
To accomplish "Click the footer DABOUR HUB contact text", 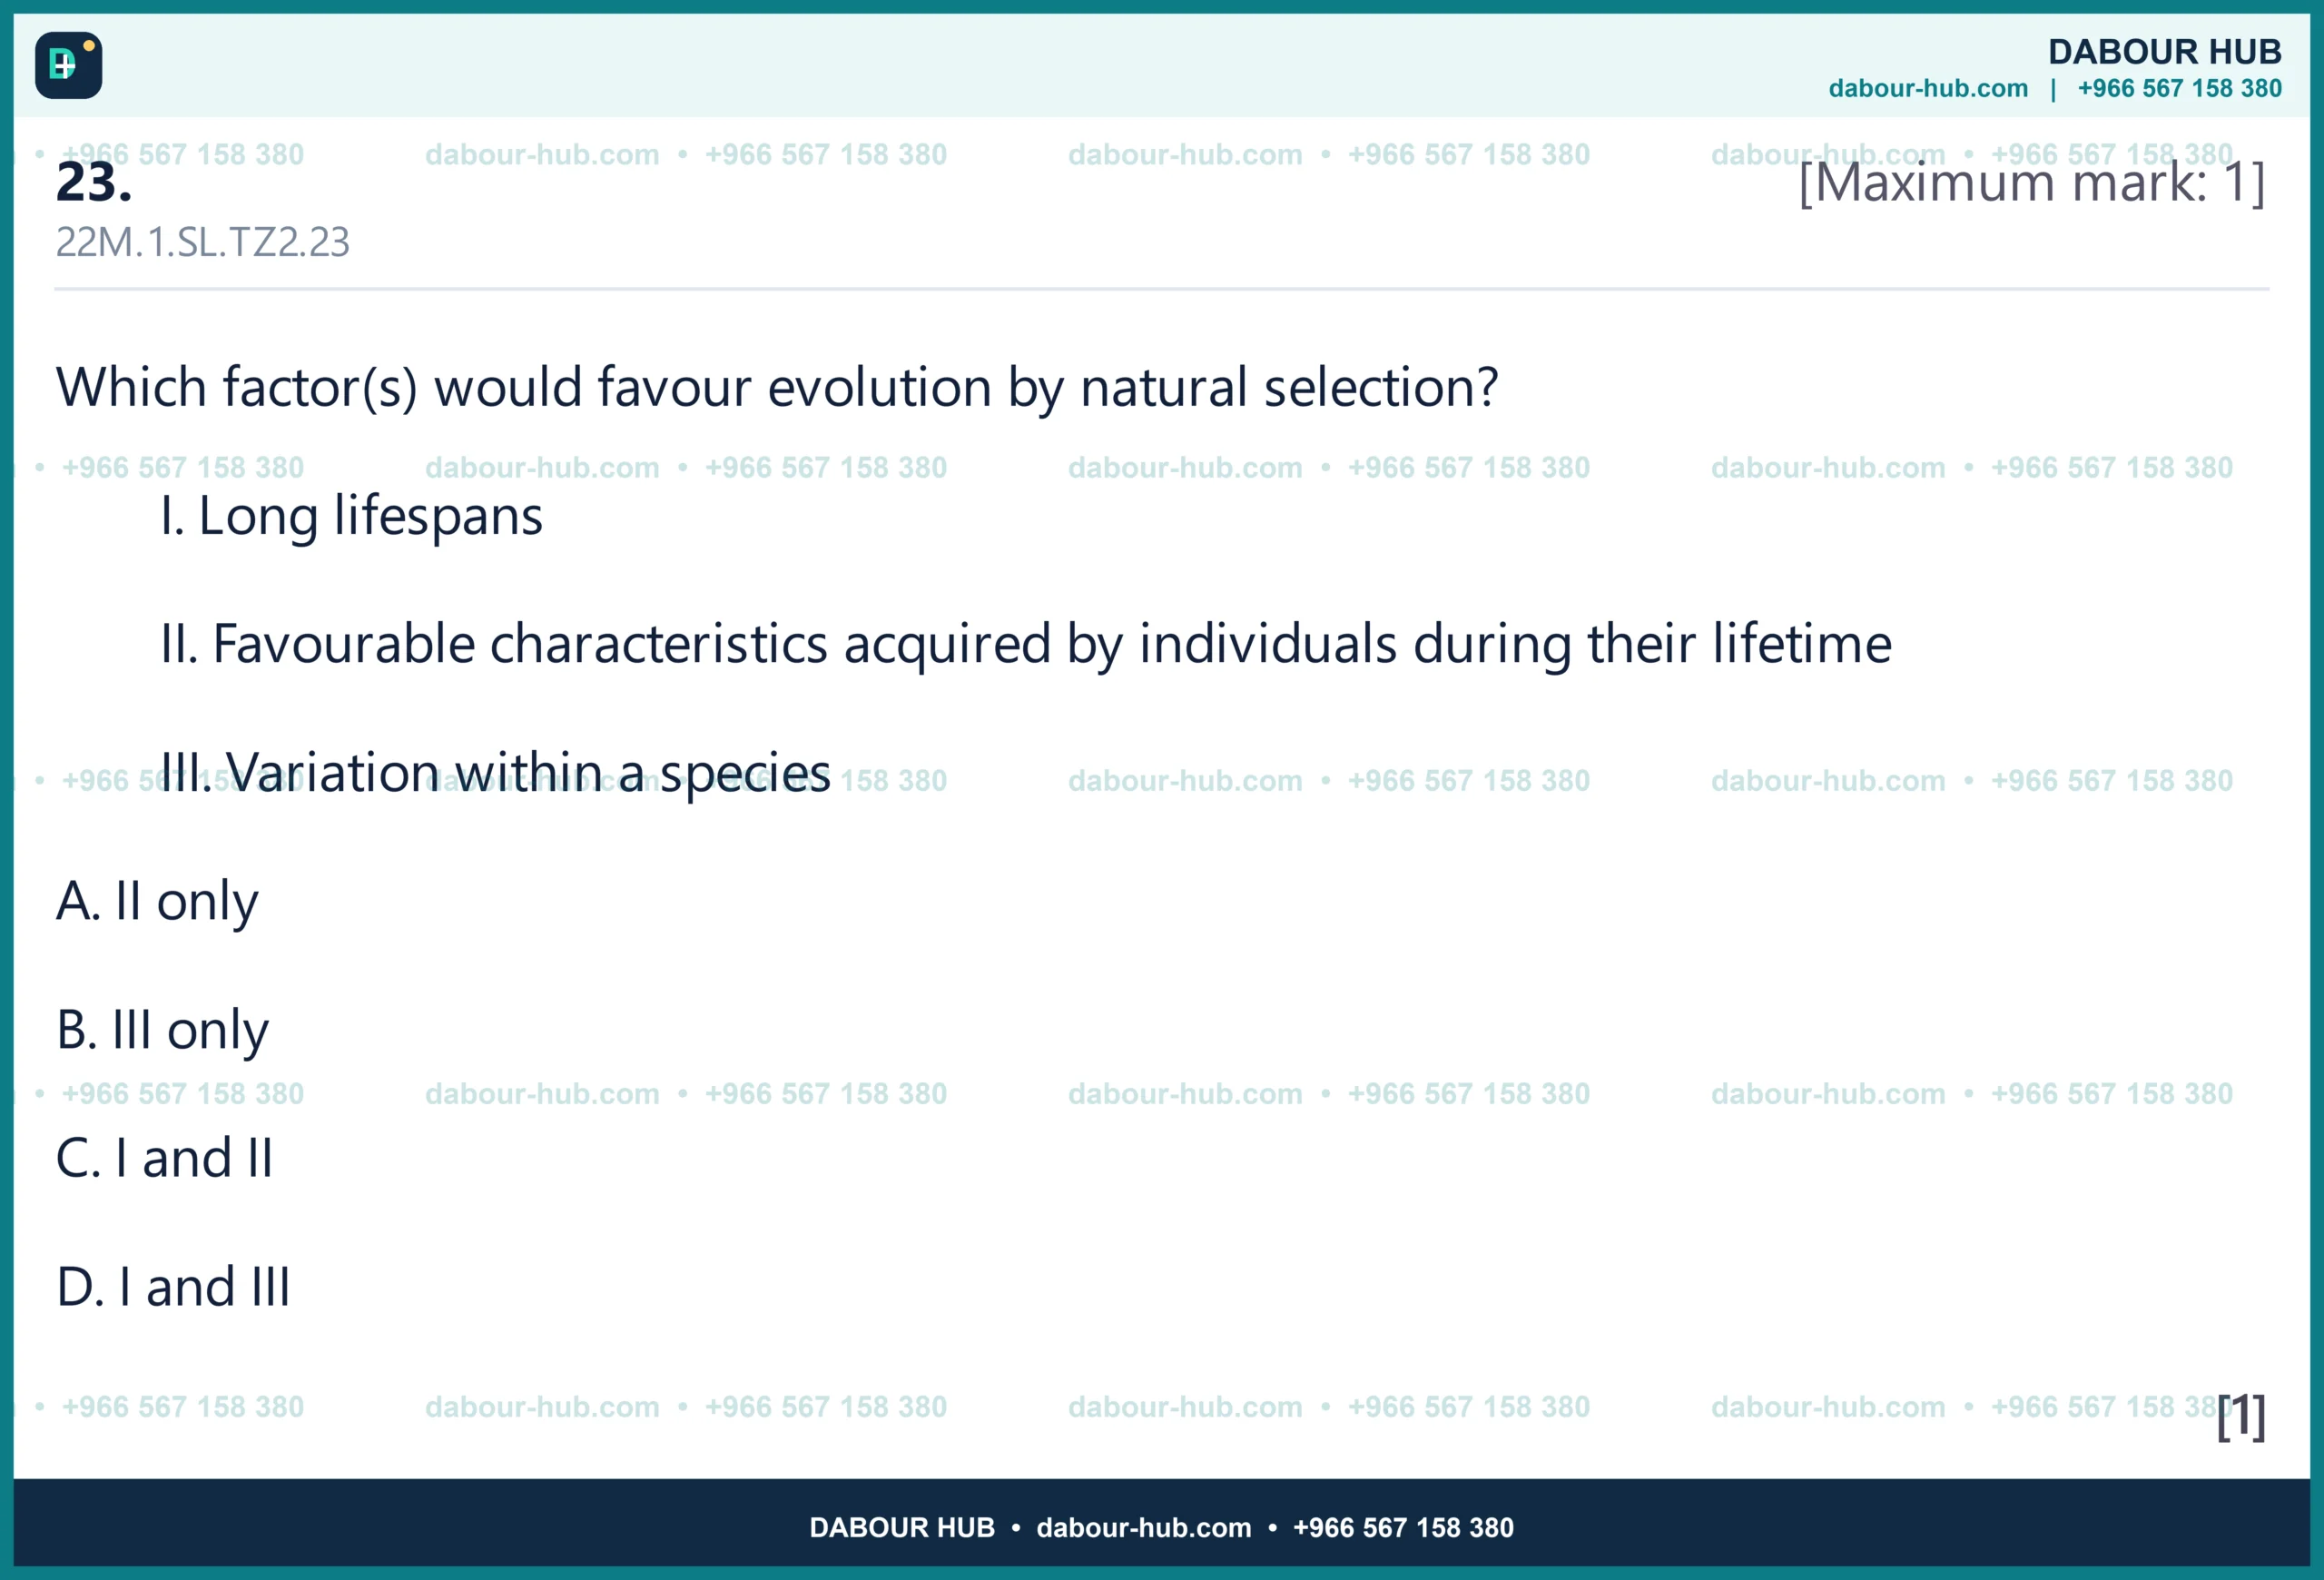I will 1161,1528.
